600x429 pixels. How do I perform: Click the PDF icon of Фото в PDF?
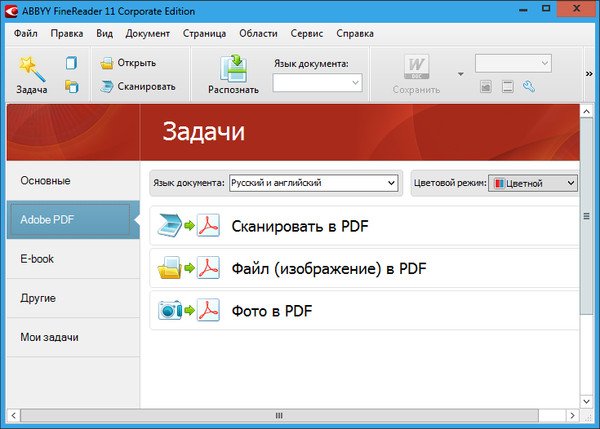point(208,310)
